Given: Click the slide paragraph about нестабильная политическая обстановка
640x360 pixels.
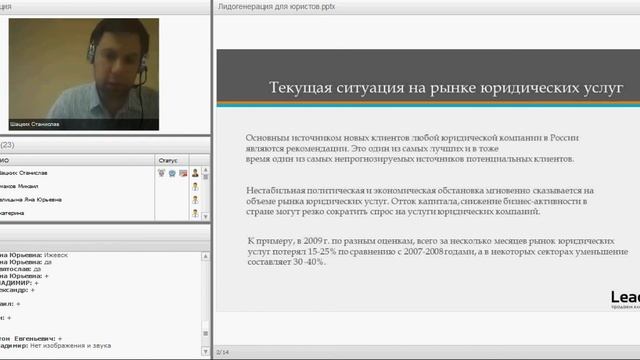Looking at the screenshot, I should (x=420, y=201).
